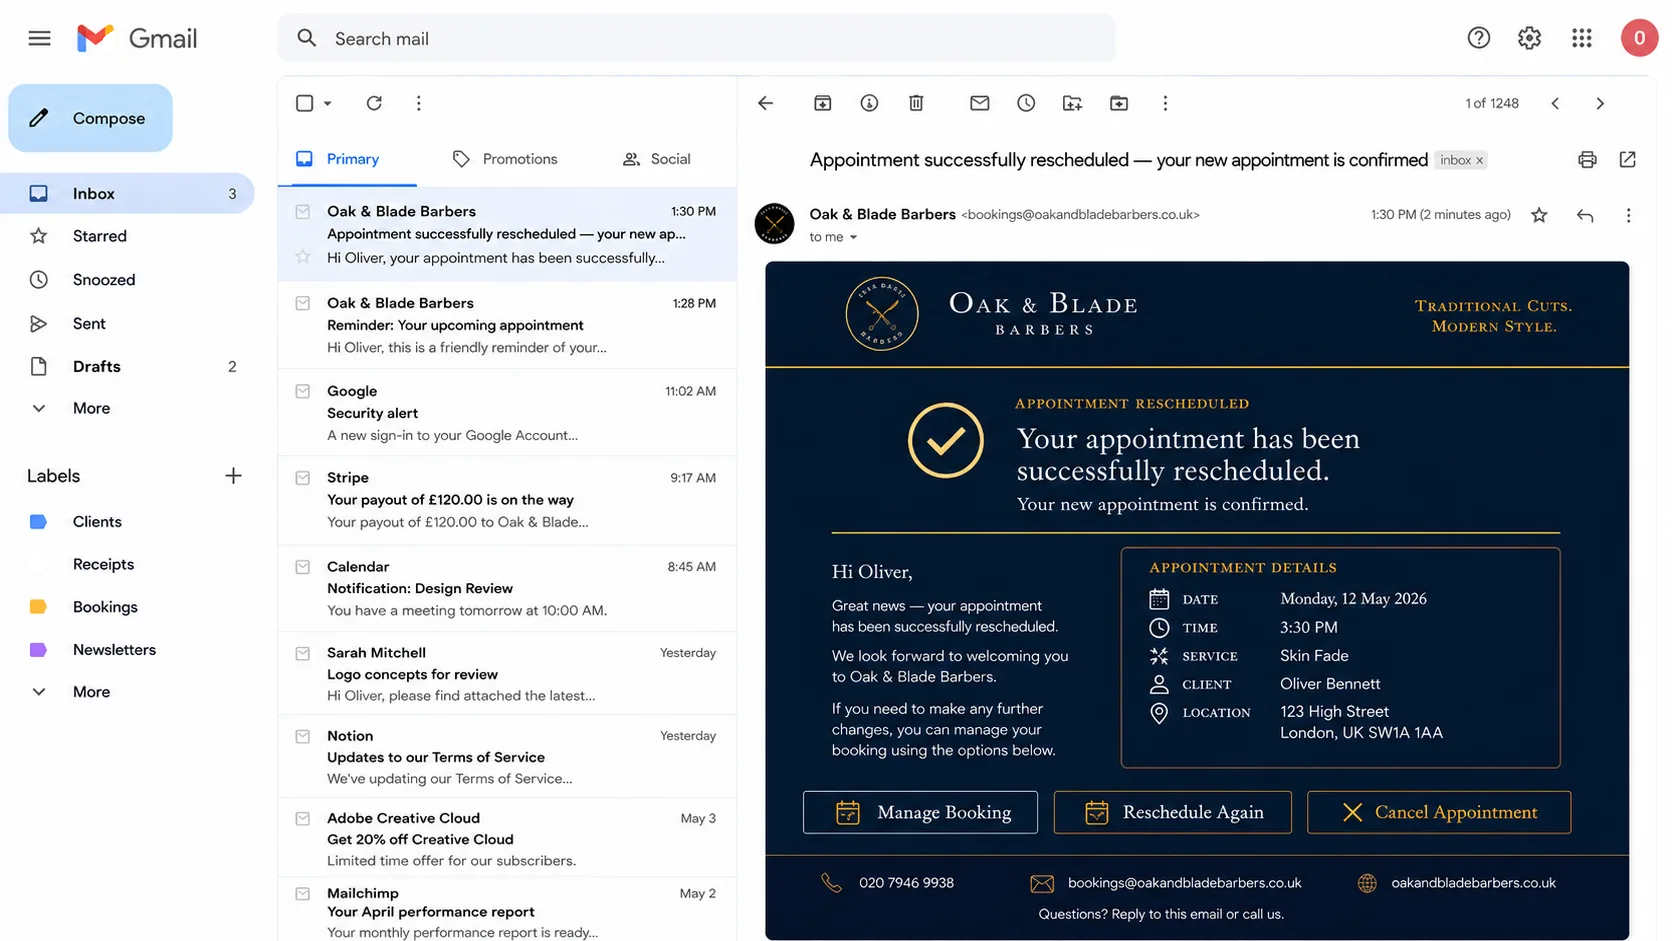Viewport: 1672px width, 941px height.
Task: Go to Inbox folder
Action: click(x=127, y=194)
